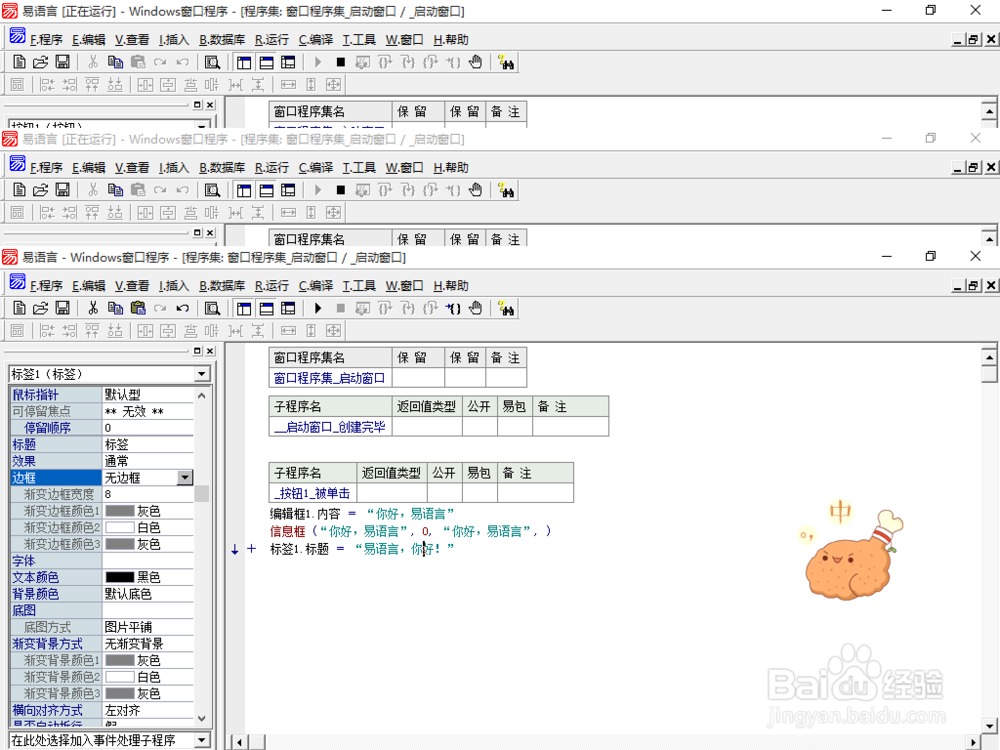Click Find magnifier icon in middle background window
1000x750 pixels.
(212, 190)
